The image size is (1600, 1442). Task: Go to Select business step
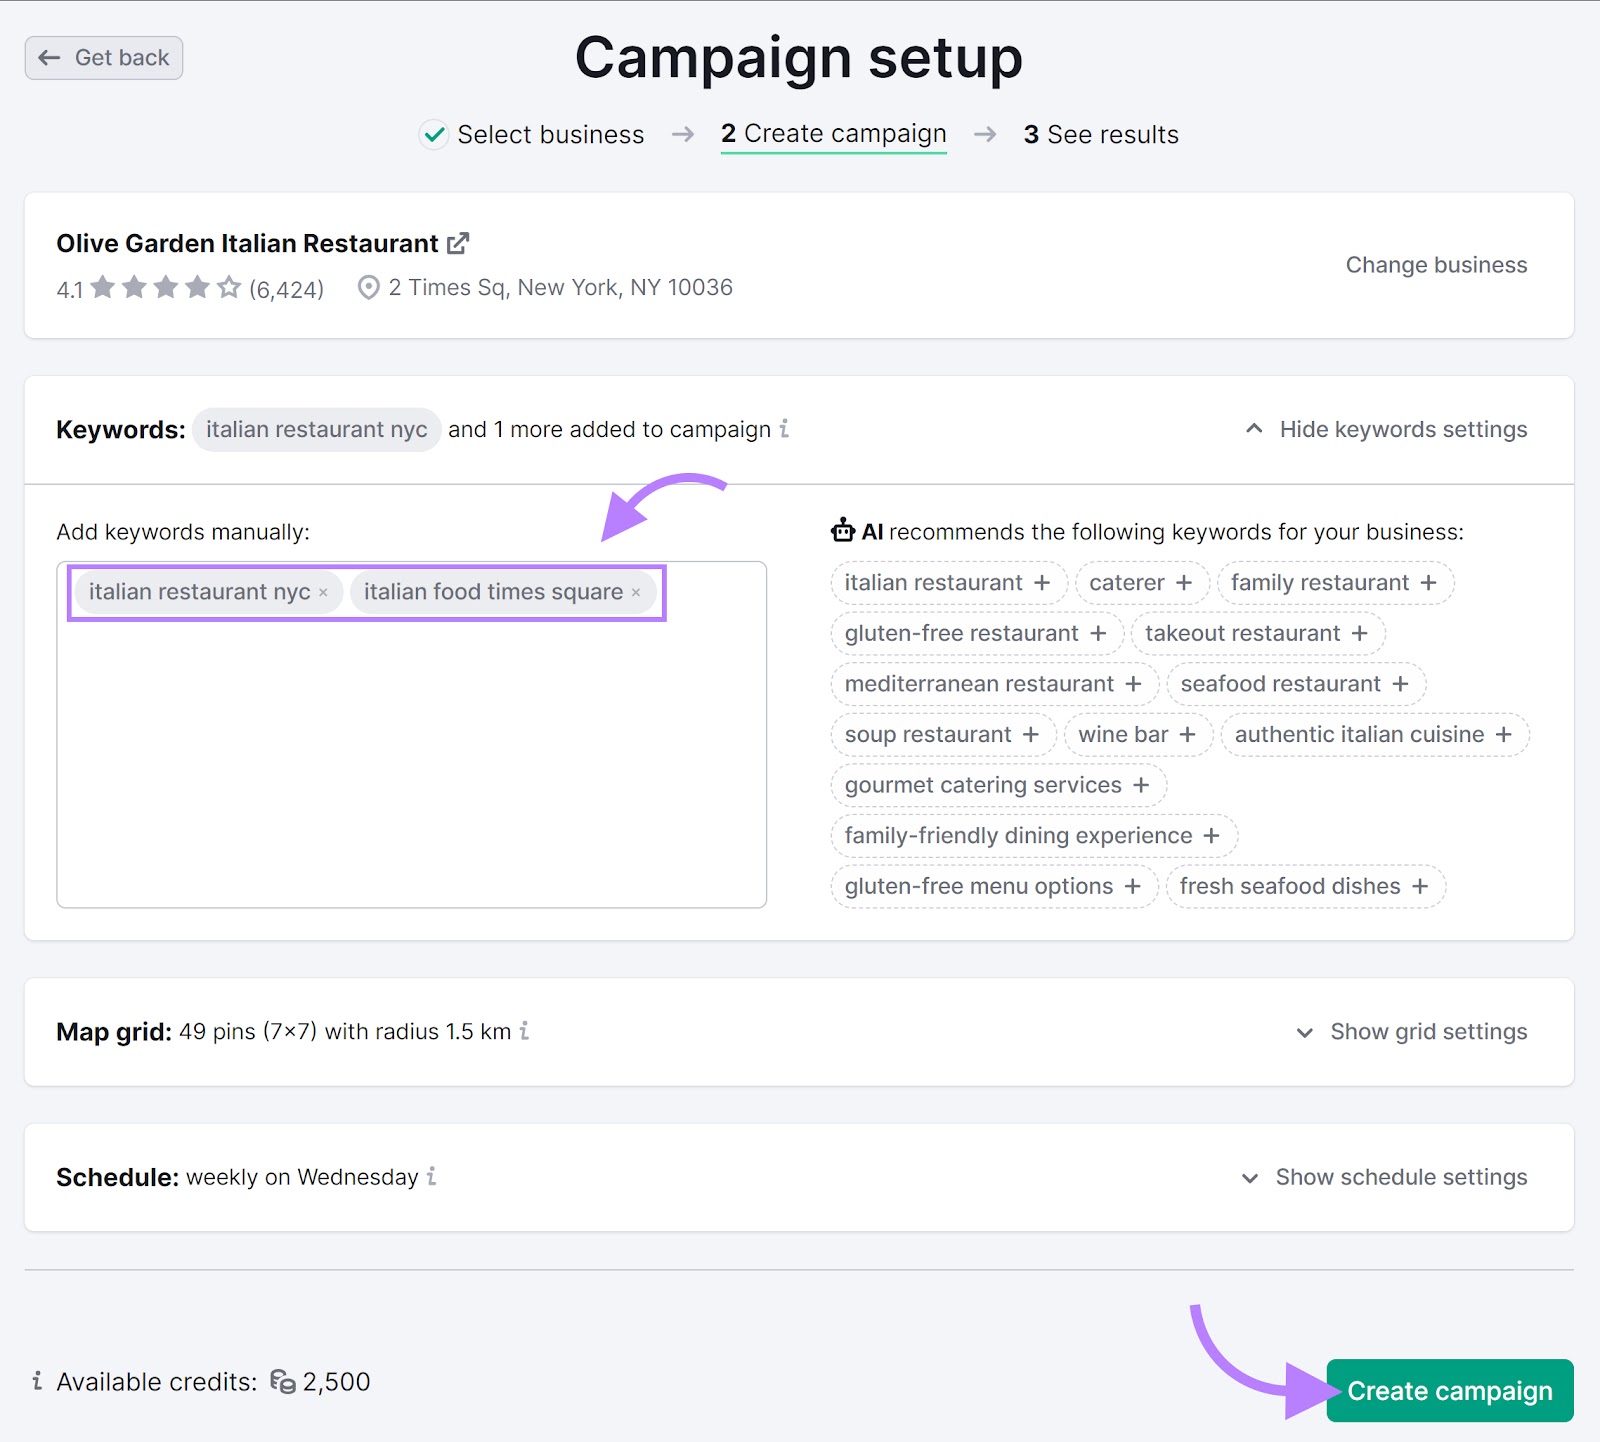coord(532,134)
